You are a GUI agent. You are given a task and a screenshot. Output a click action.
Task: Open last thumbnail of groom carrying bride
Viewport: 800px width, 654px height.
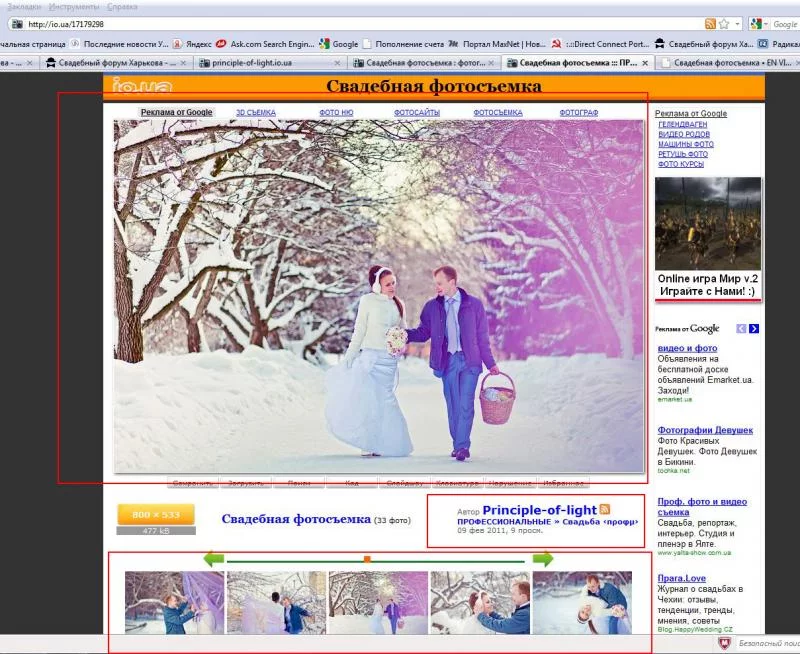[x=582, y=602]
